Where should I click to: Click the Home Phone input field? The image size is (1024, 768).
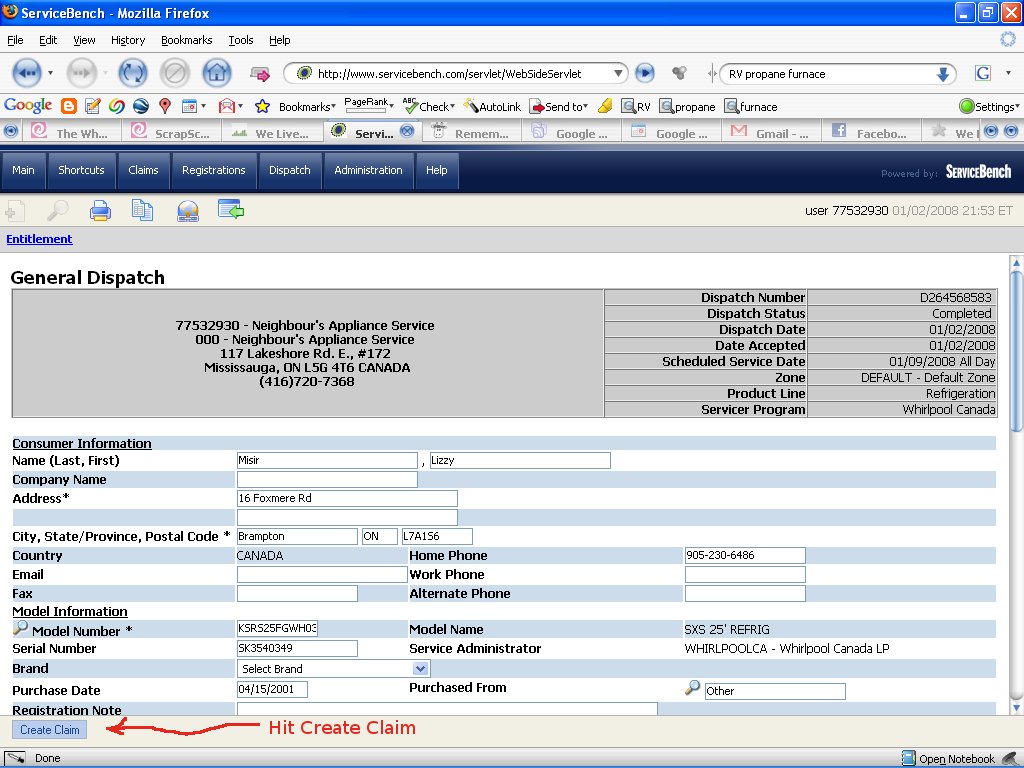point(744,555)
